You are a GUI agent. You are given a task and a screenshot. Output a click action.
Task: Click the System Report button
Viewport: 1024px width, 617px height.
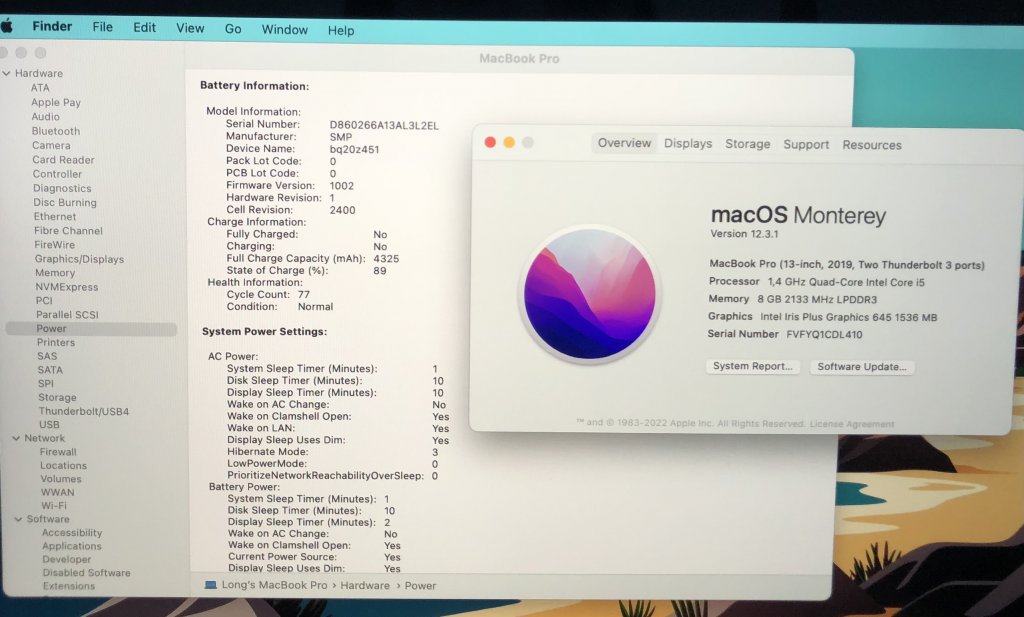click(x=752, y=366)
